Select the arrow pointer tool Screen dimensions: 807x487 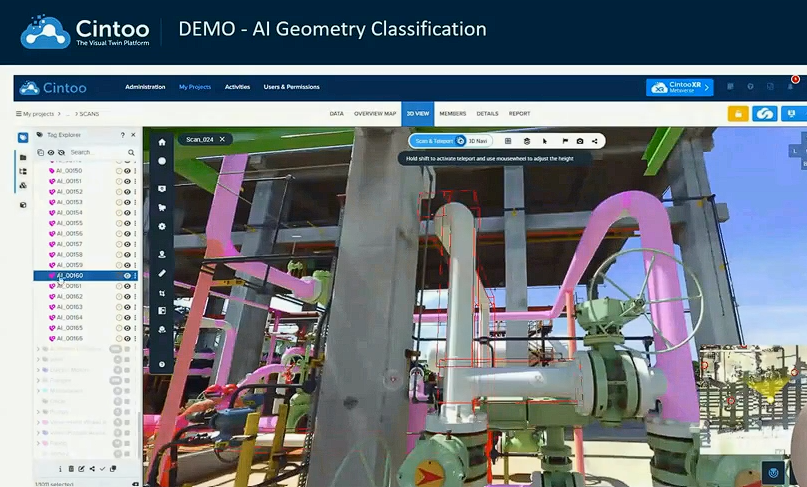coord(545,141)
